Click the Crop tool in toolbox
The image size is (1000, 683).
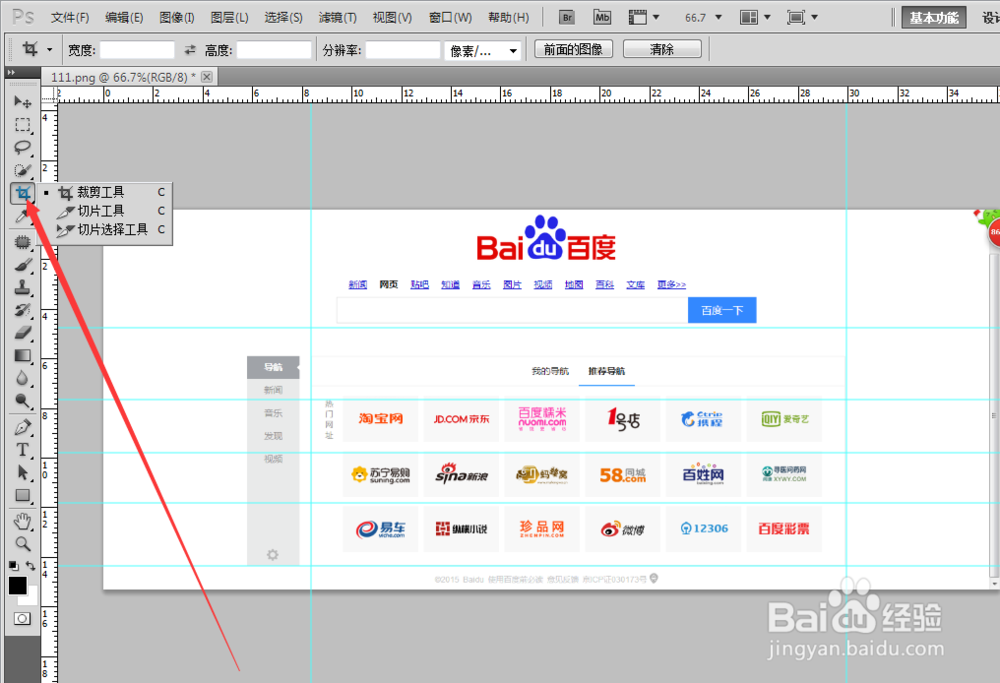tap(22, 193)
